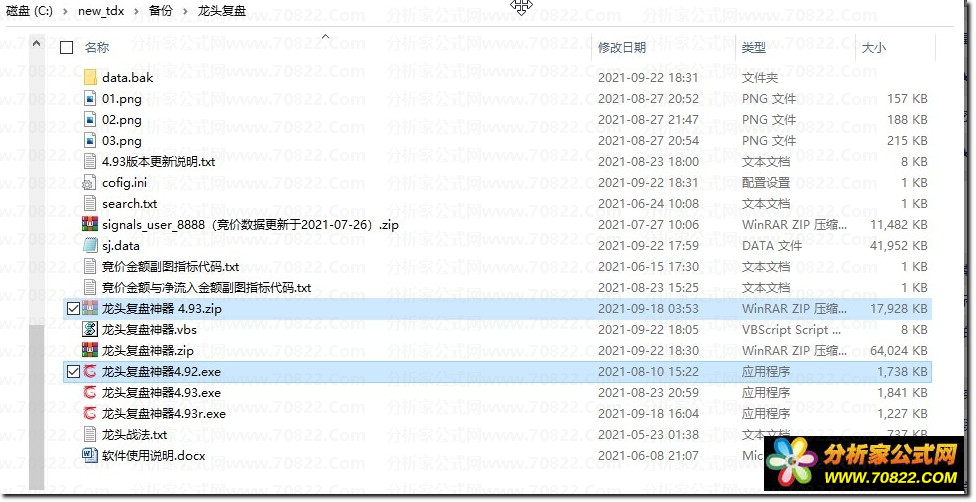Image resolution: width=976 pixels, height=502 pixels.
Task: Click the search.txt file icon
Action: coord(90,204)
